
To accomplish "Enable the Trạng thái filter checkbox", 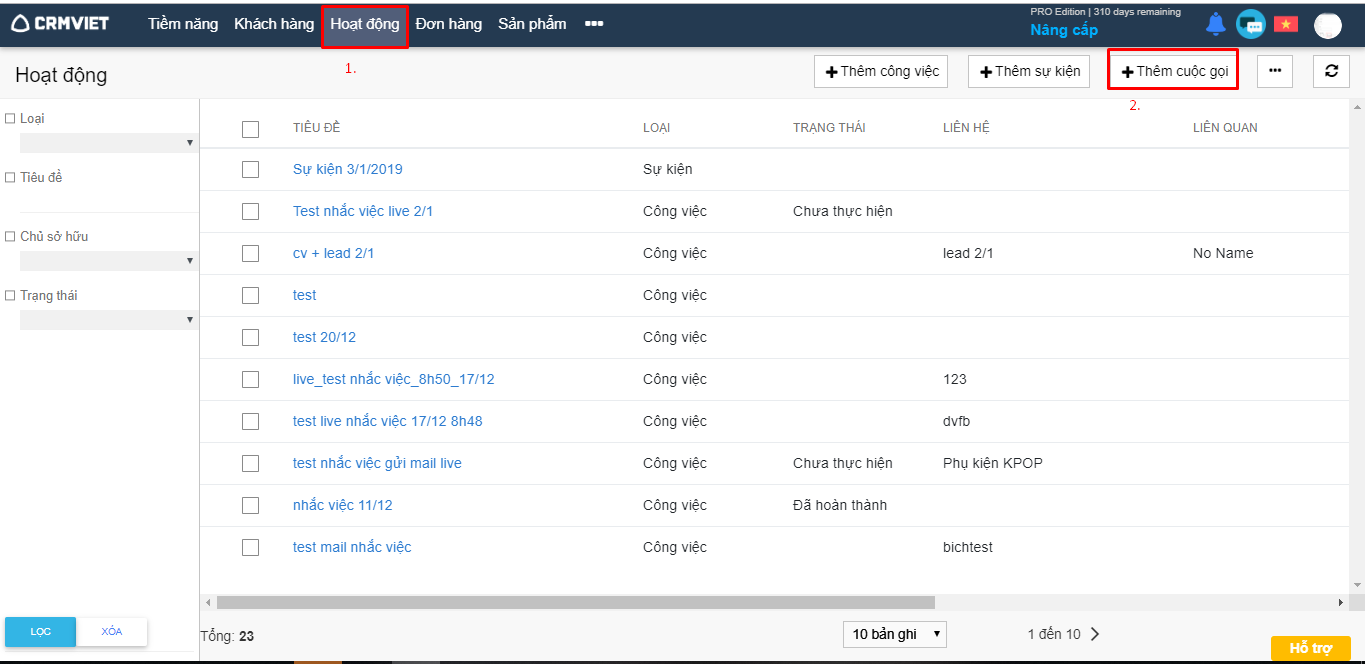I will coord(10,296).
